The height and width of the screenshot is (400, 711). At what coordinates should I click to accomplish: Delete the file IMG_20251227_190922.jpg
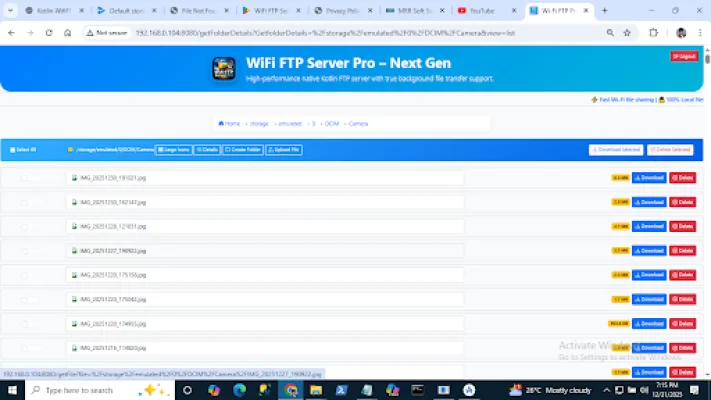682,251
